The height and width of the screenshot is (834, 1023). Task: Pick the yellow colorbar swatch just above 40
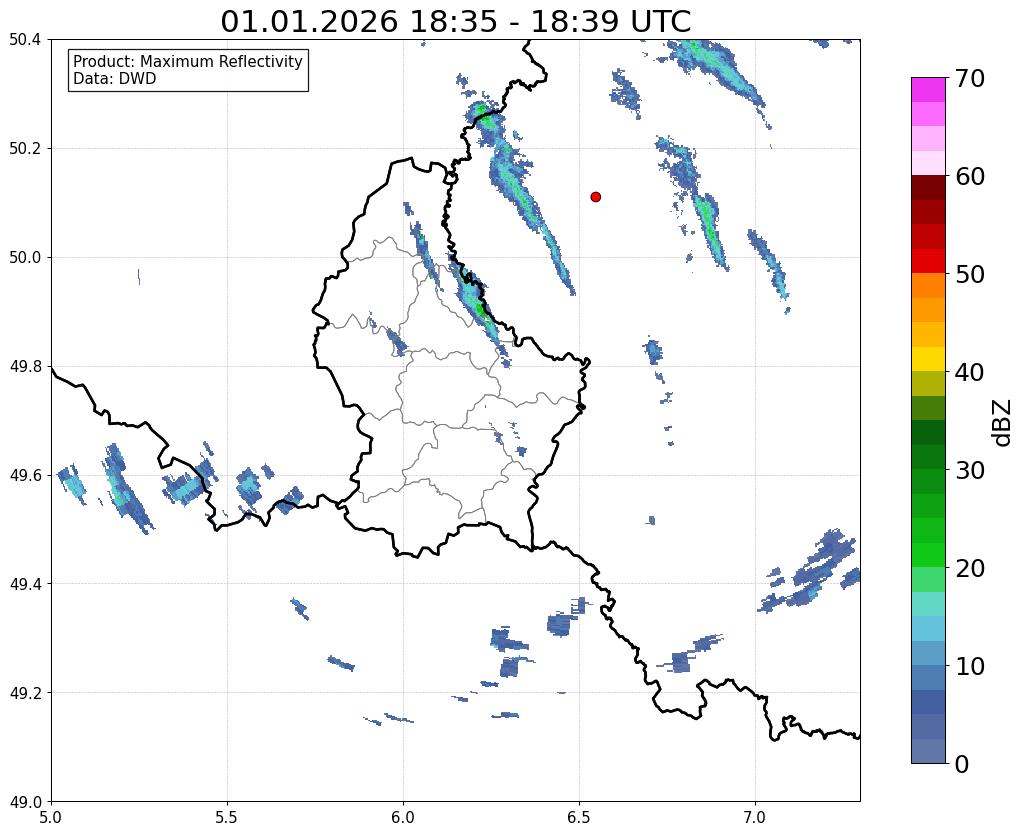[x=928, y=360]
